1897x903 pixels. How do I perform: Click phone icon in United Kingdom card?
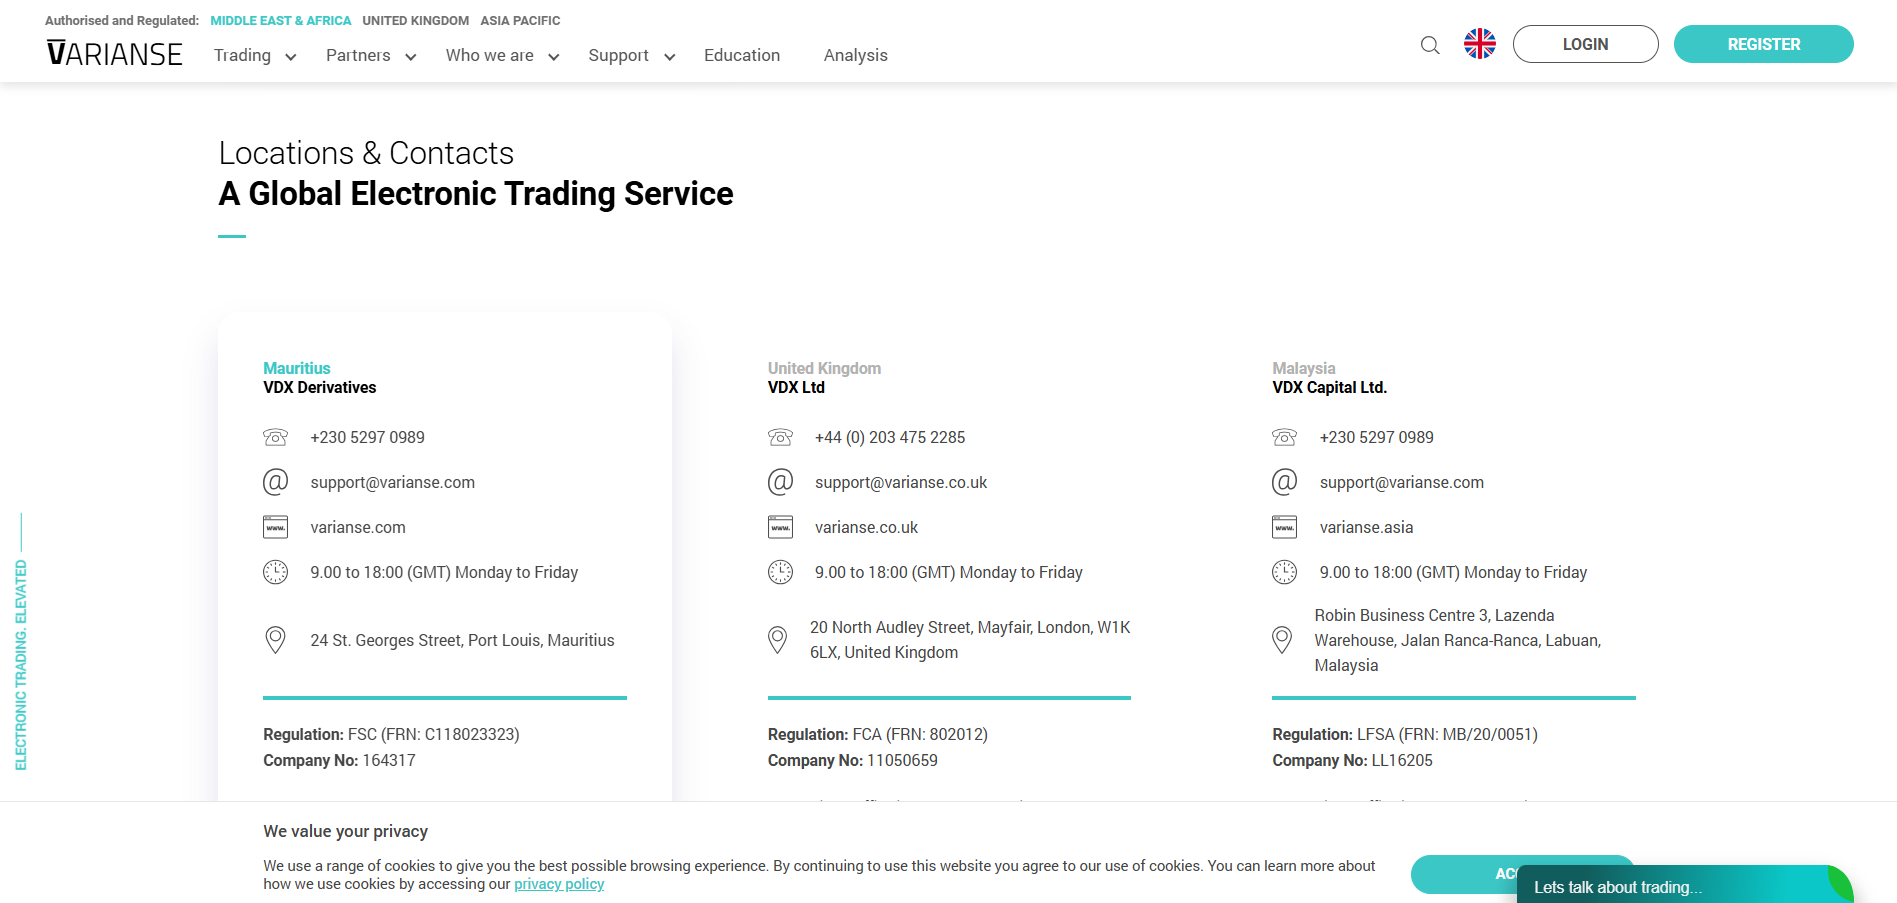780,437
